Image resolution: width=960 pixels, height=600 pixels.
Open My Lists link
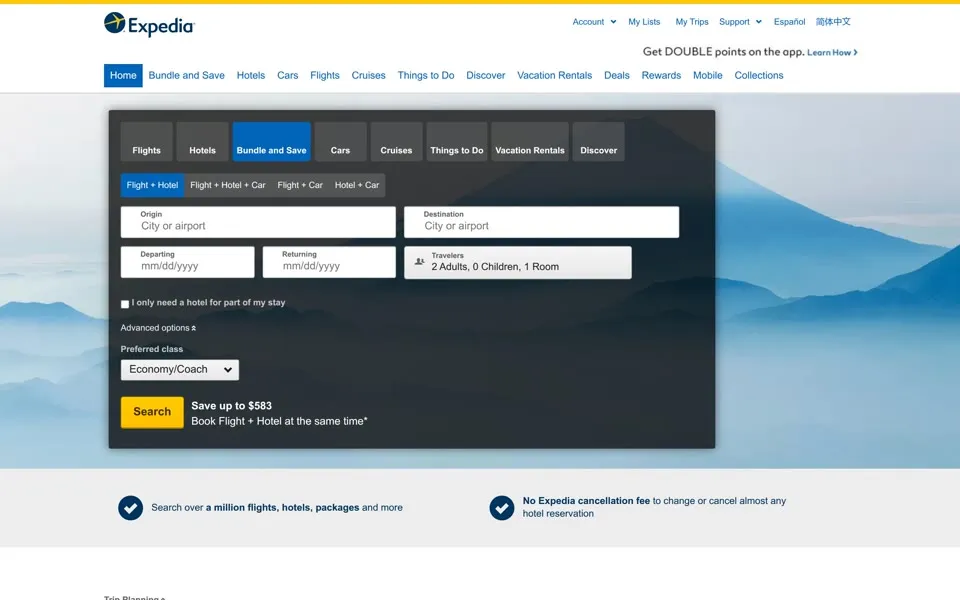[644, 21]
